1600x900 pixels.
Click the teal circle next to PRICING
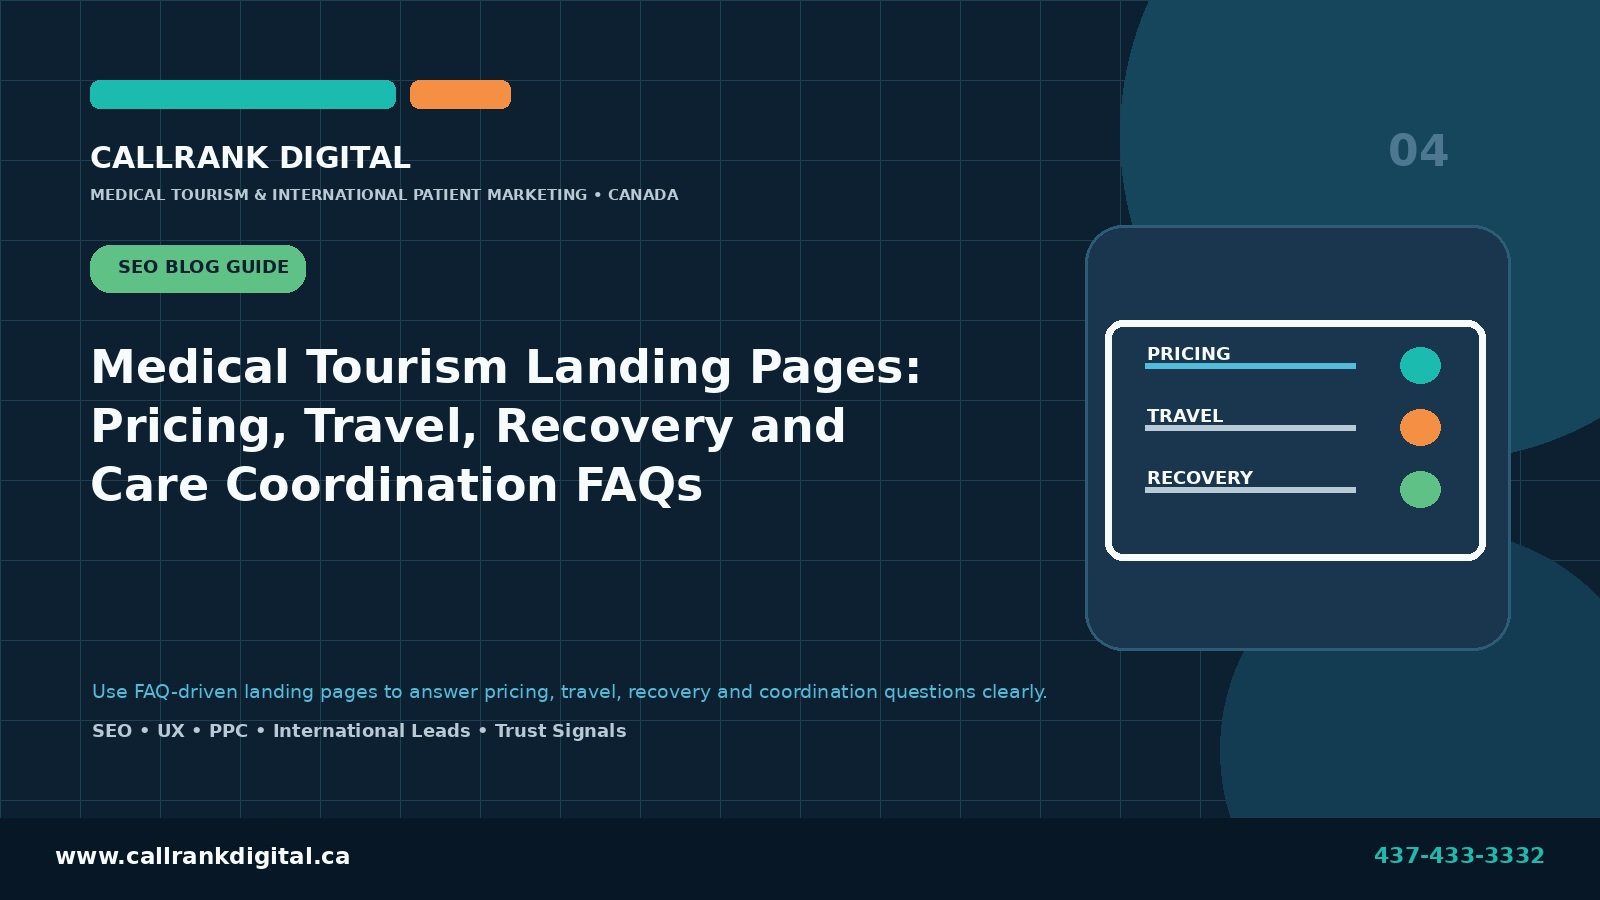1420,366
